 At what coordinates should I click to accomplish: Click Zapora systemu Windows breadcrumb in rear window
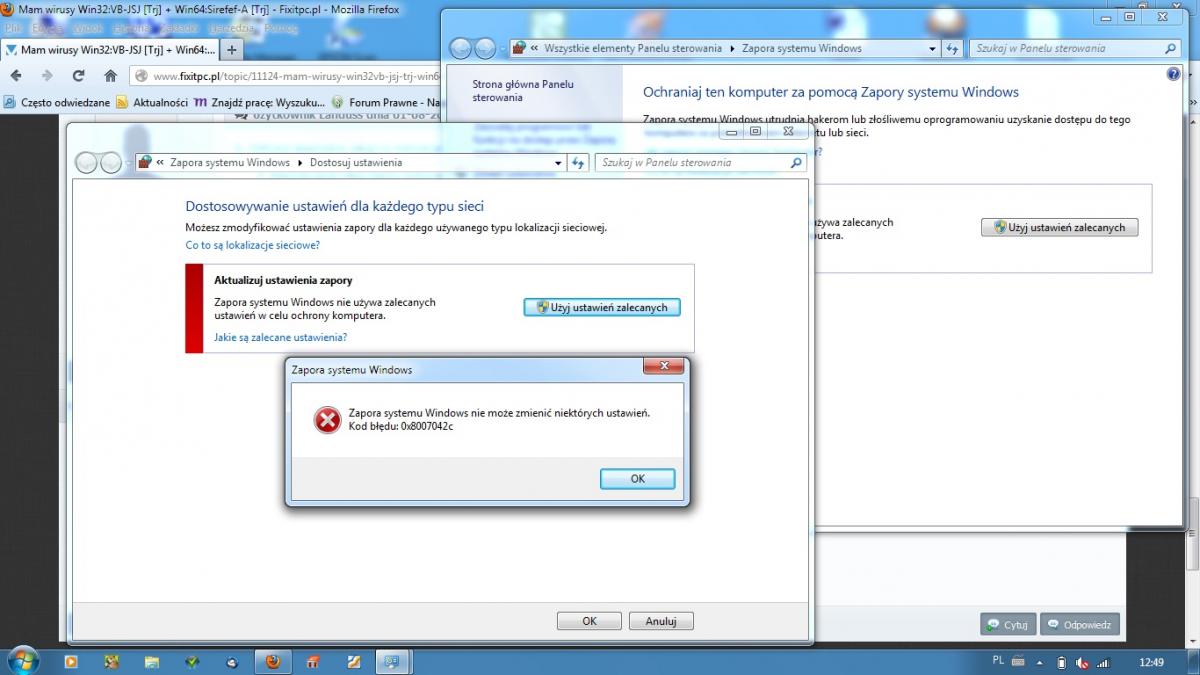pos(801,48)
